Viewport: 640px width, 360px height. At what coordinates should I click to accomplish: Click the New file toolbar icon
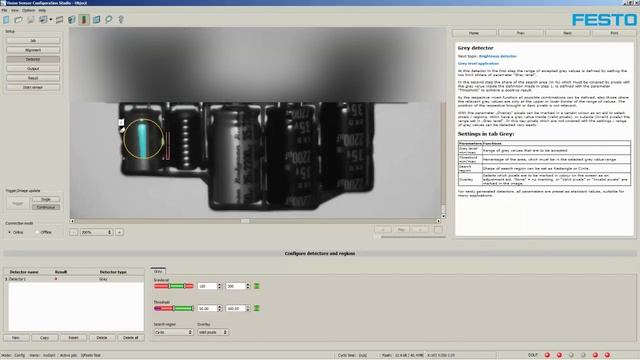6,20
